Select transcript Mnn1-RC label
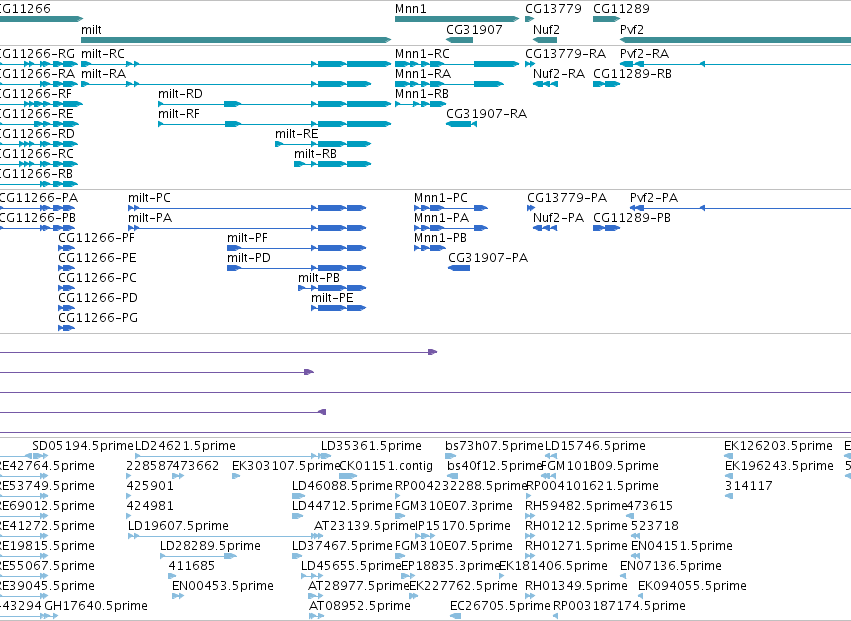The height and width of the screenshot is (621, 851). pyautogui.click(x=422, y=54)
